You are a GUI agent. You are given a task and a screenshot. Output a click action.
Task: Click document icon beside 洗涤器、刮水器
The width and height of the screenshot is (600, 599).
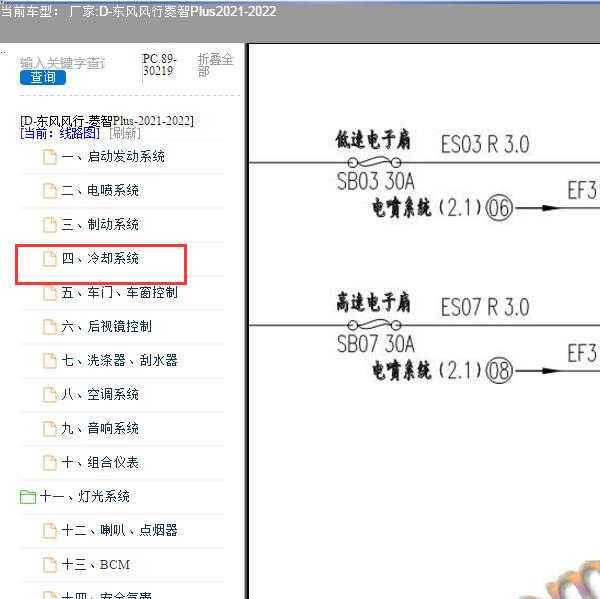point(50,361)
